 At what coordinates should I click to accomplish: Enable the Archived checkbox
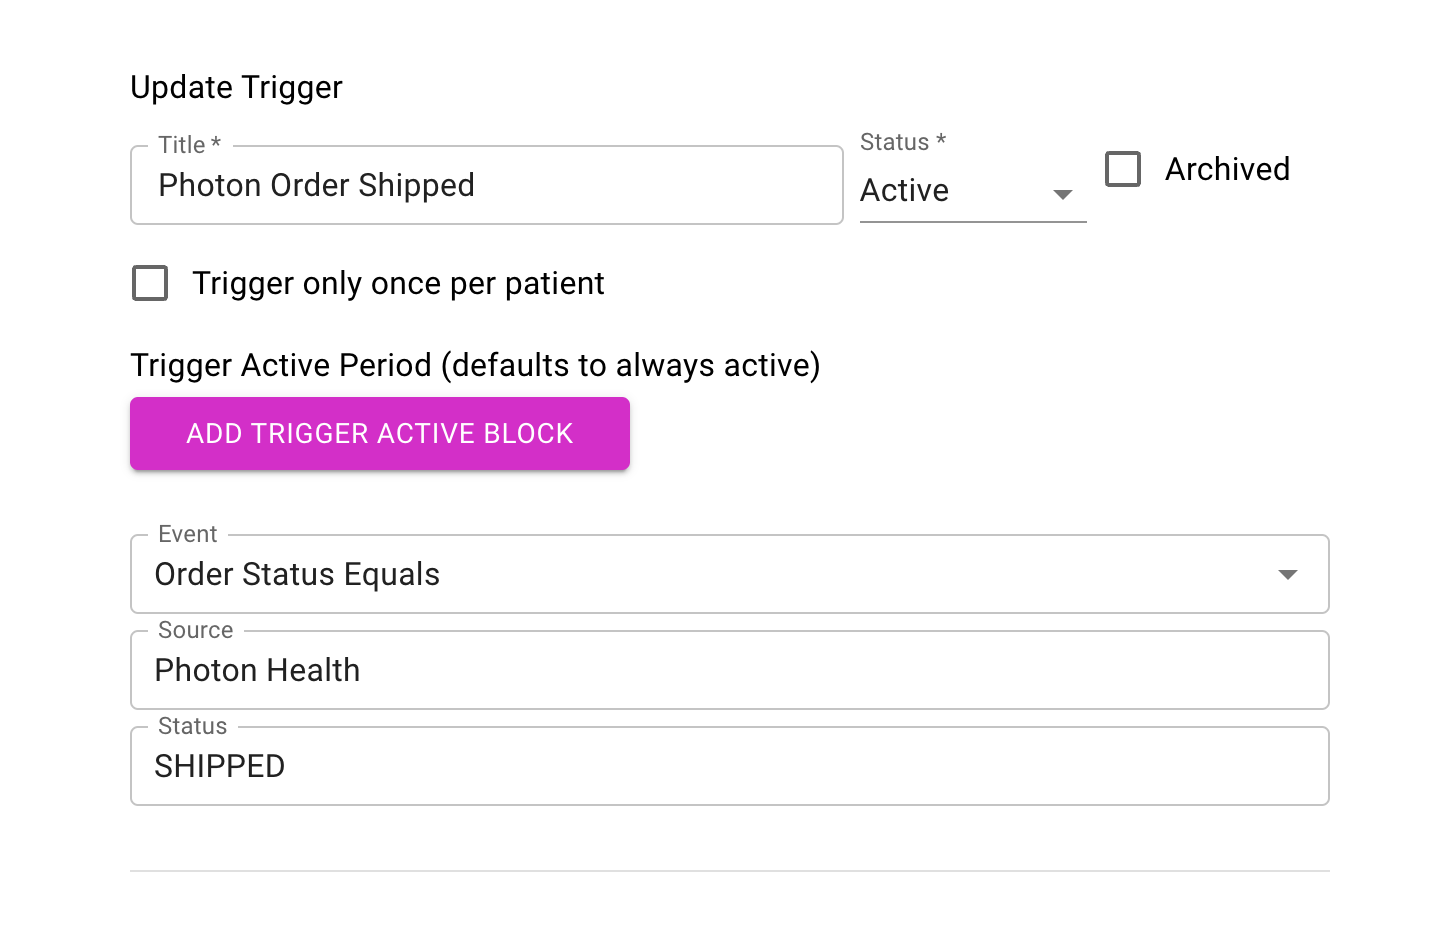click(x=1123, y=169)
